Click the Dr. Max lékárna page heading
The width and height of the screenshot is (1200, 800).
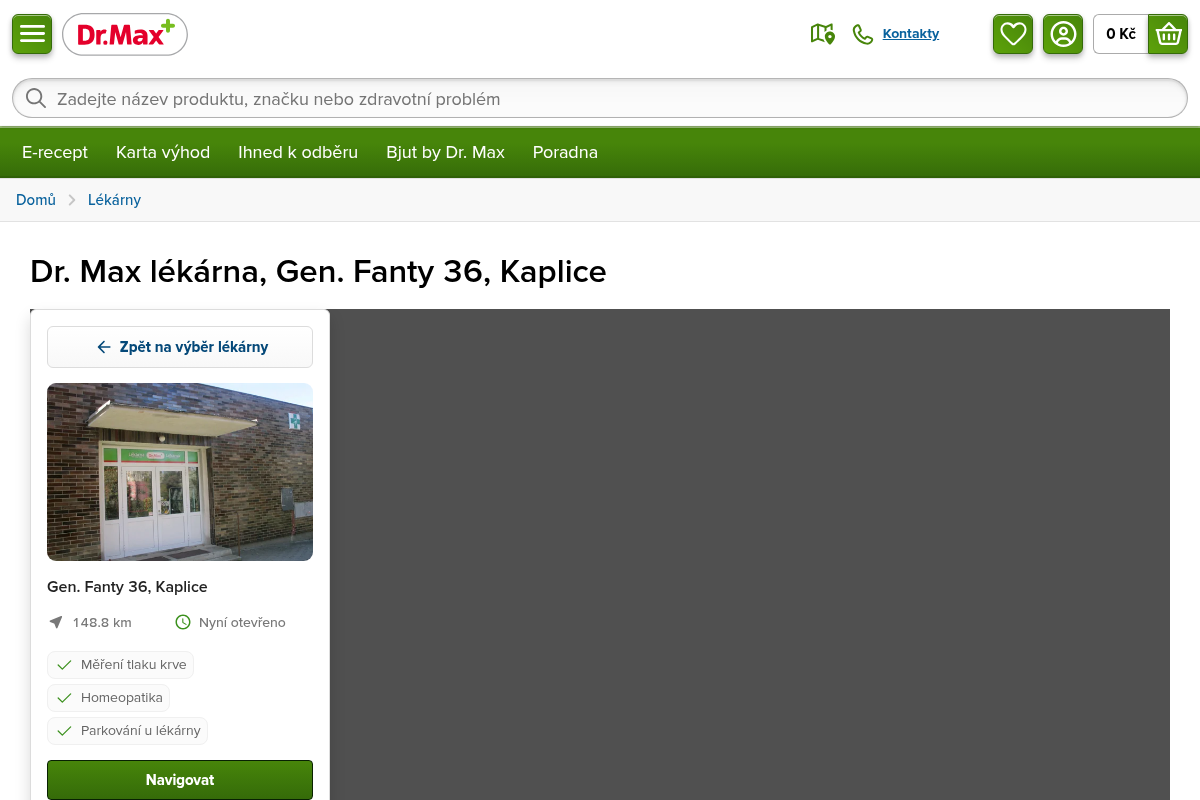tap(318, 272)
